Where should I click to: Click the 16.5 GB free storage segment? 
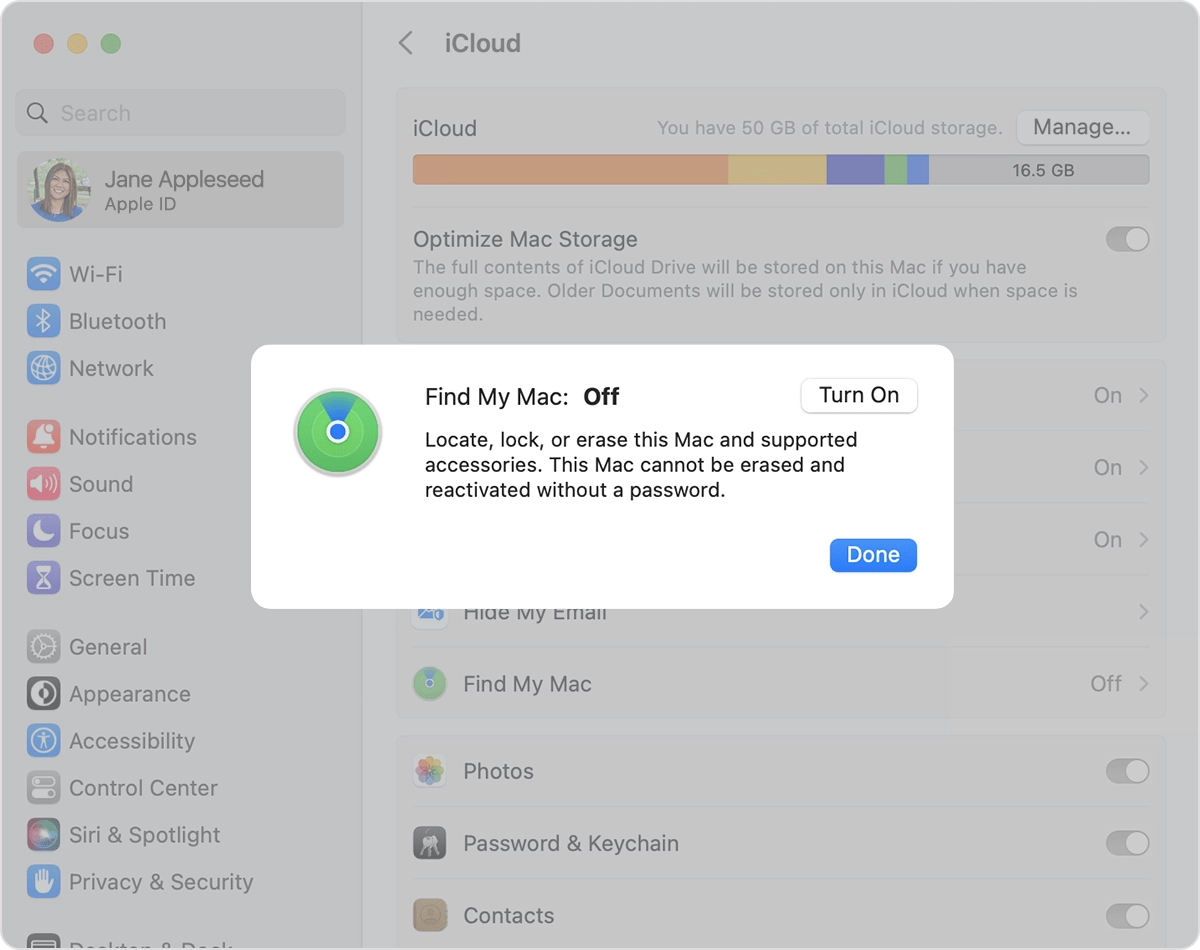(x=1039, y=170)
